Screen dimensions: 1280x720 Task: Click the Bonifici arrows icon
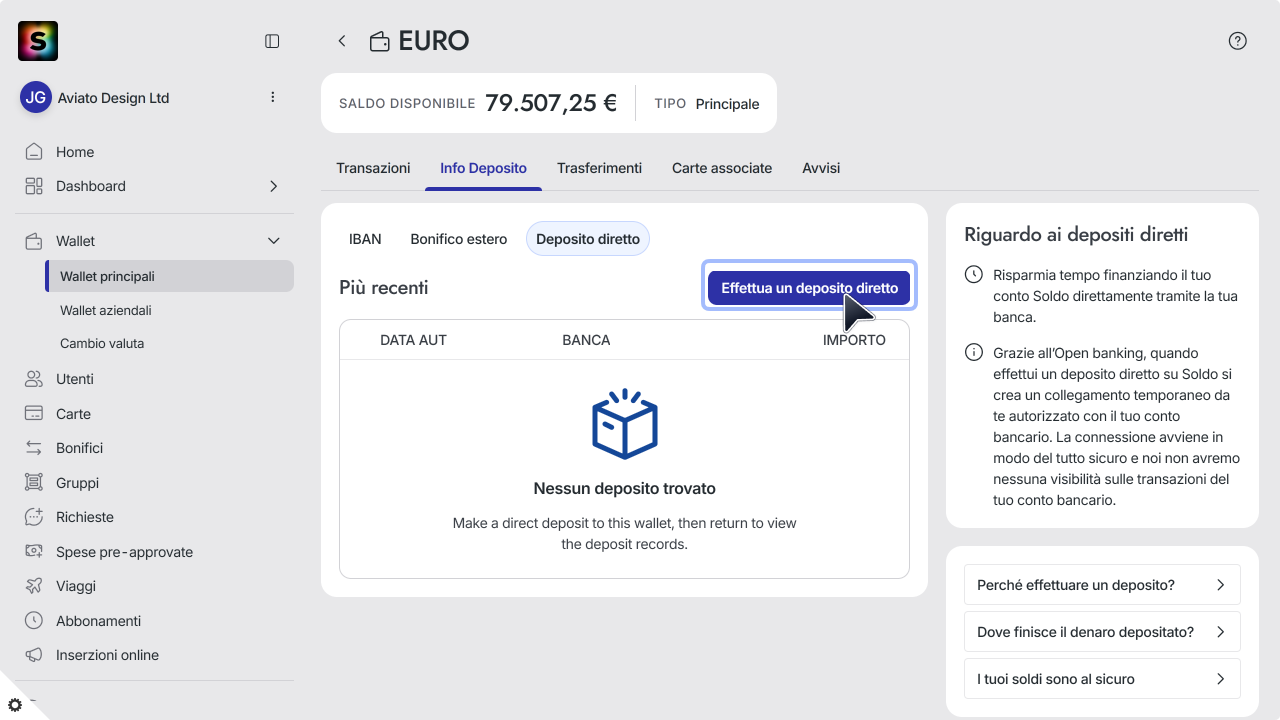tap(34, 448)
